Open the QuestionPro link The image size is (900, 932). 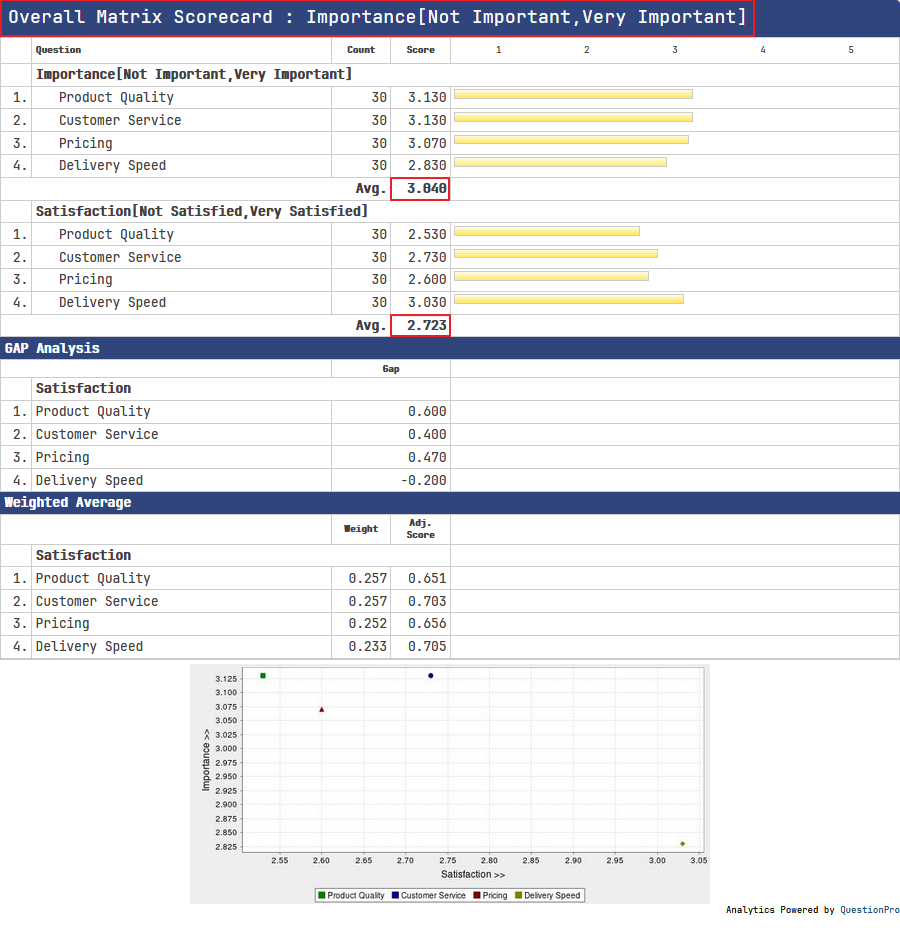(x=869, y=910)
